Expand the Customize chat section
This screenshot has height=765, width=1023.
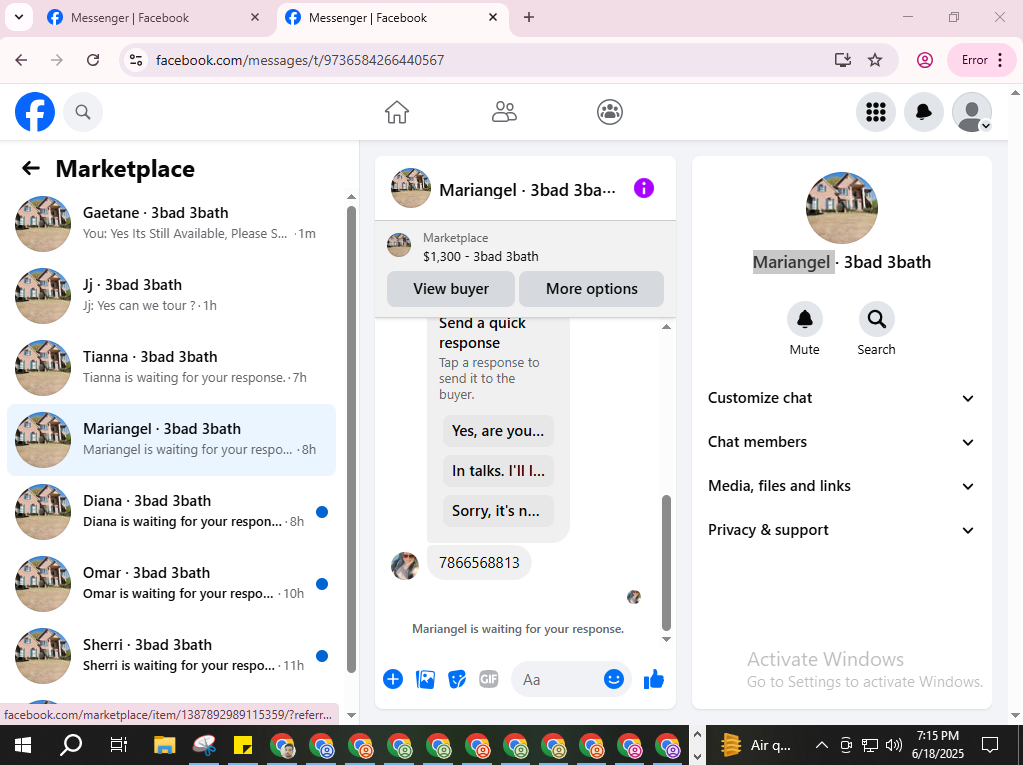pos(842,398)
